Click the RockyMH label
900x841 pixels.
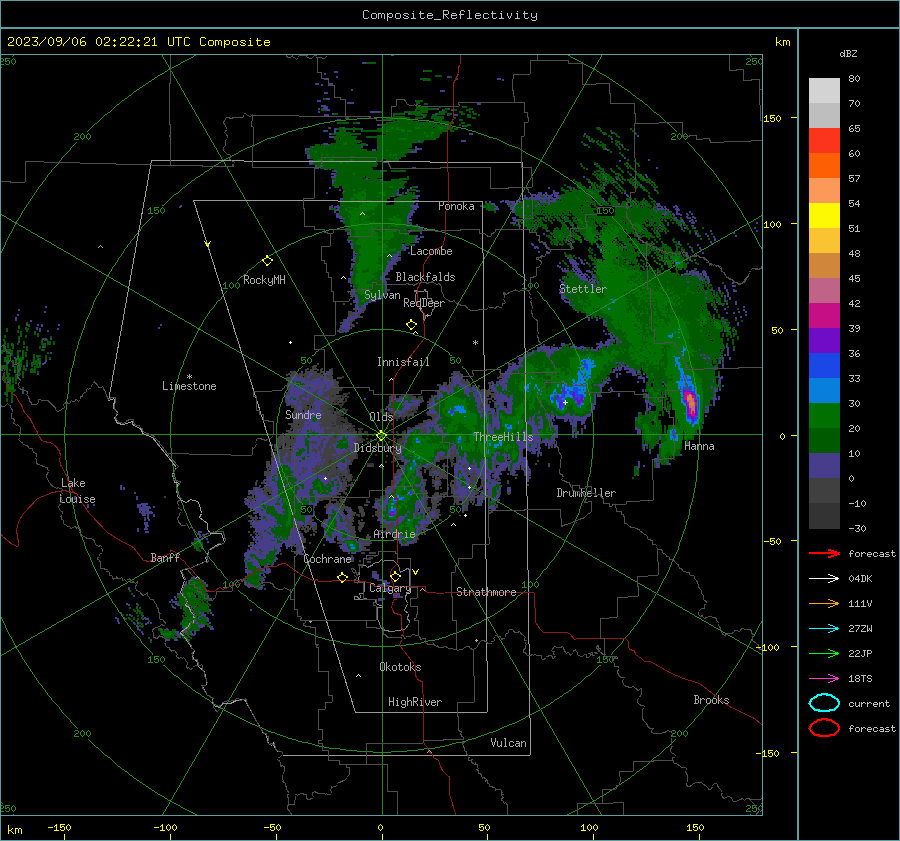(x=264, y=280)
